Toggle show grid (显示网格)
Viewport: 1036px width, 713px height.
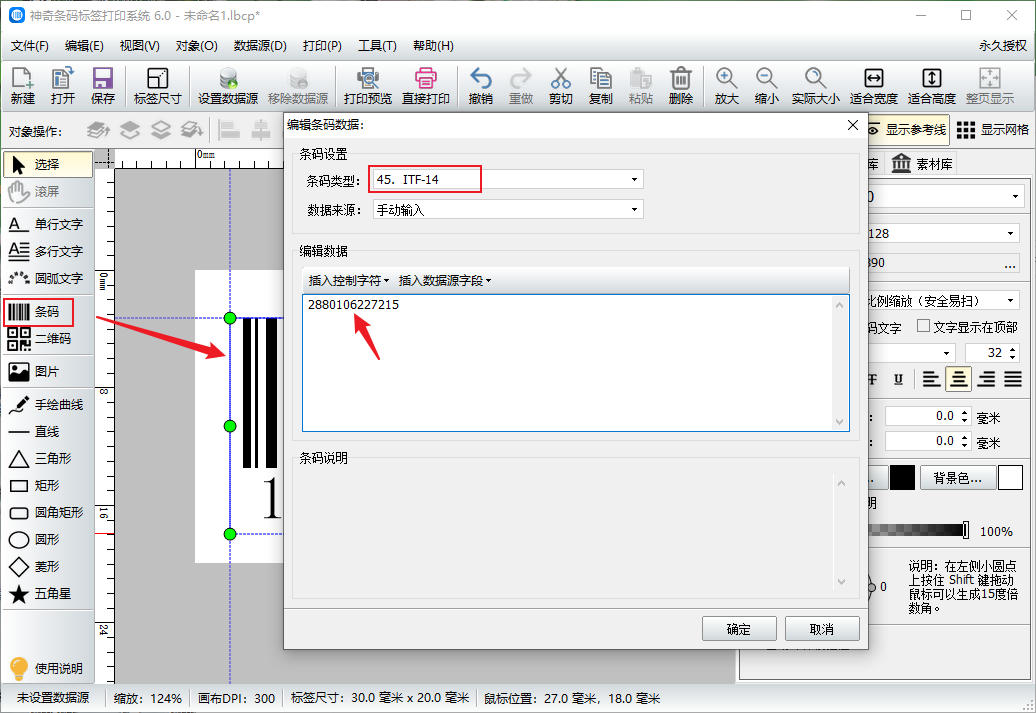point(993,130)
